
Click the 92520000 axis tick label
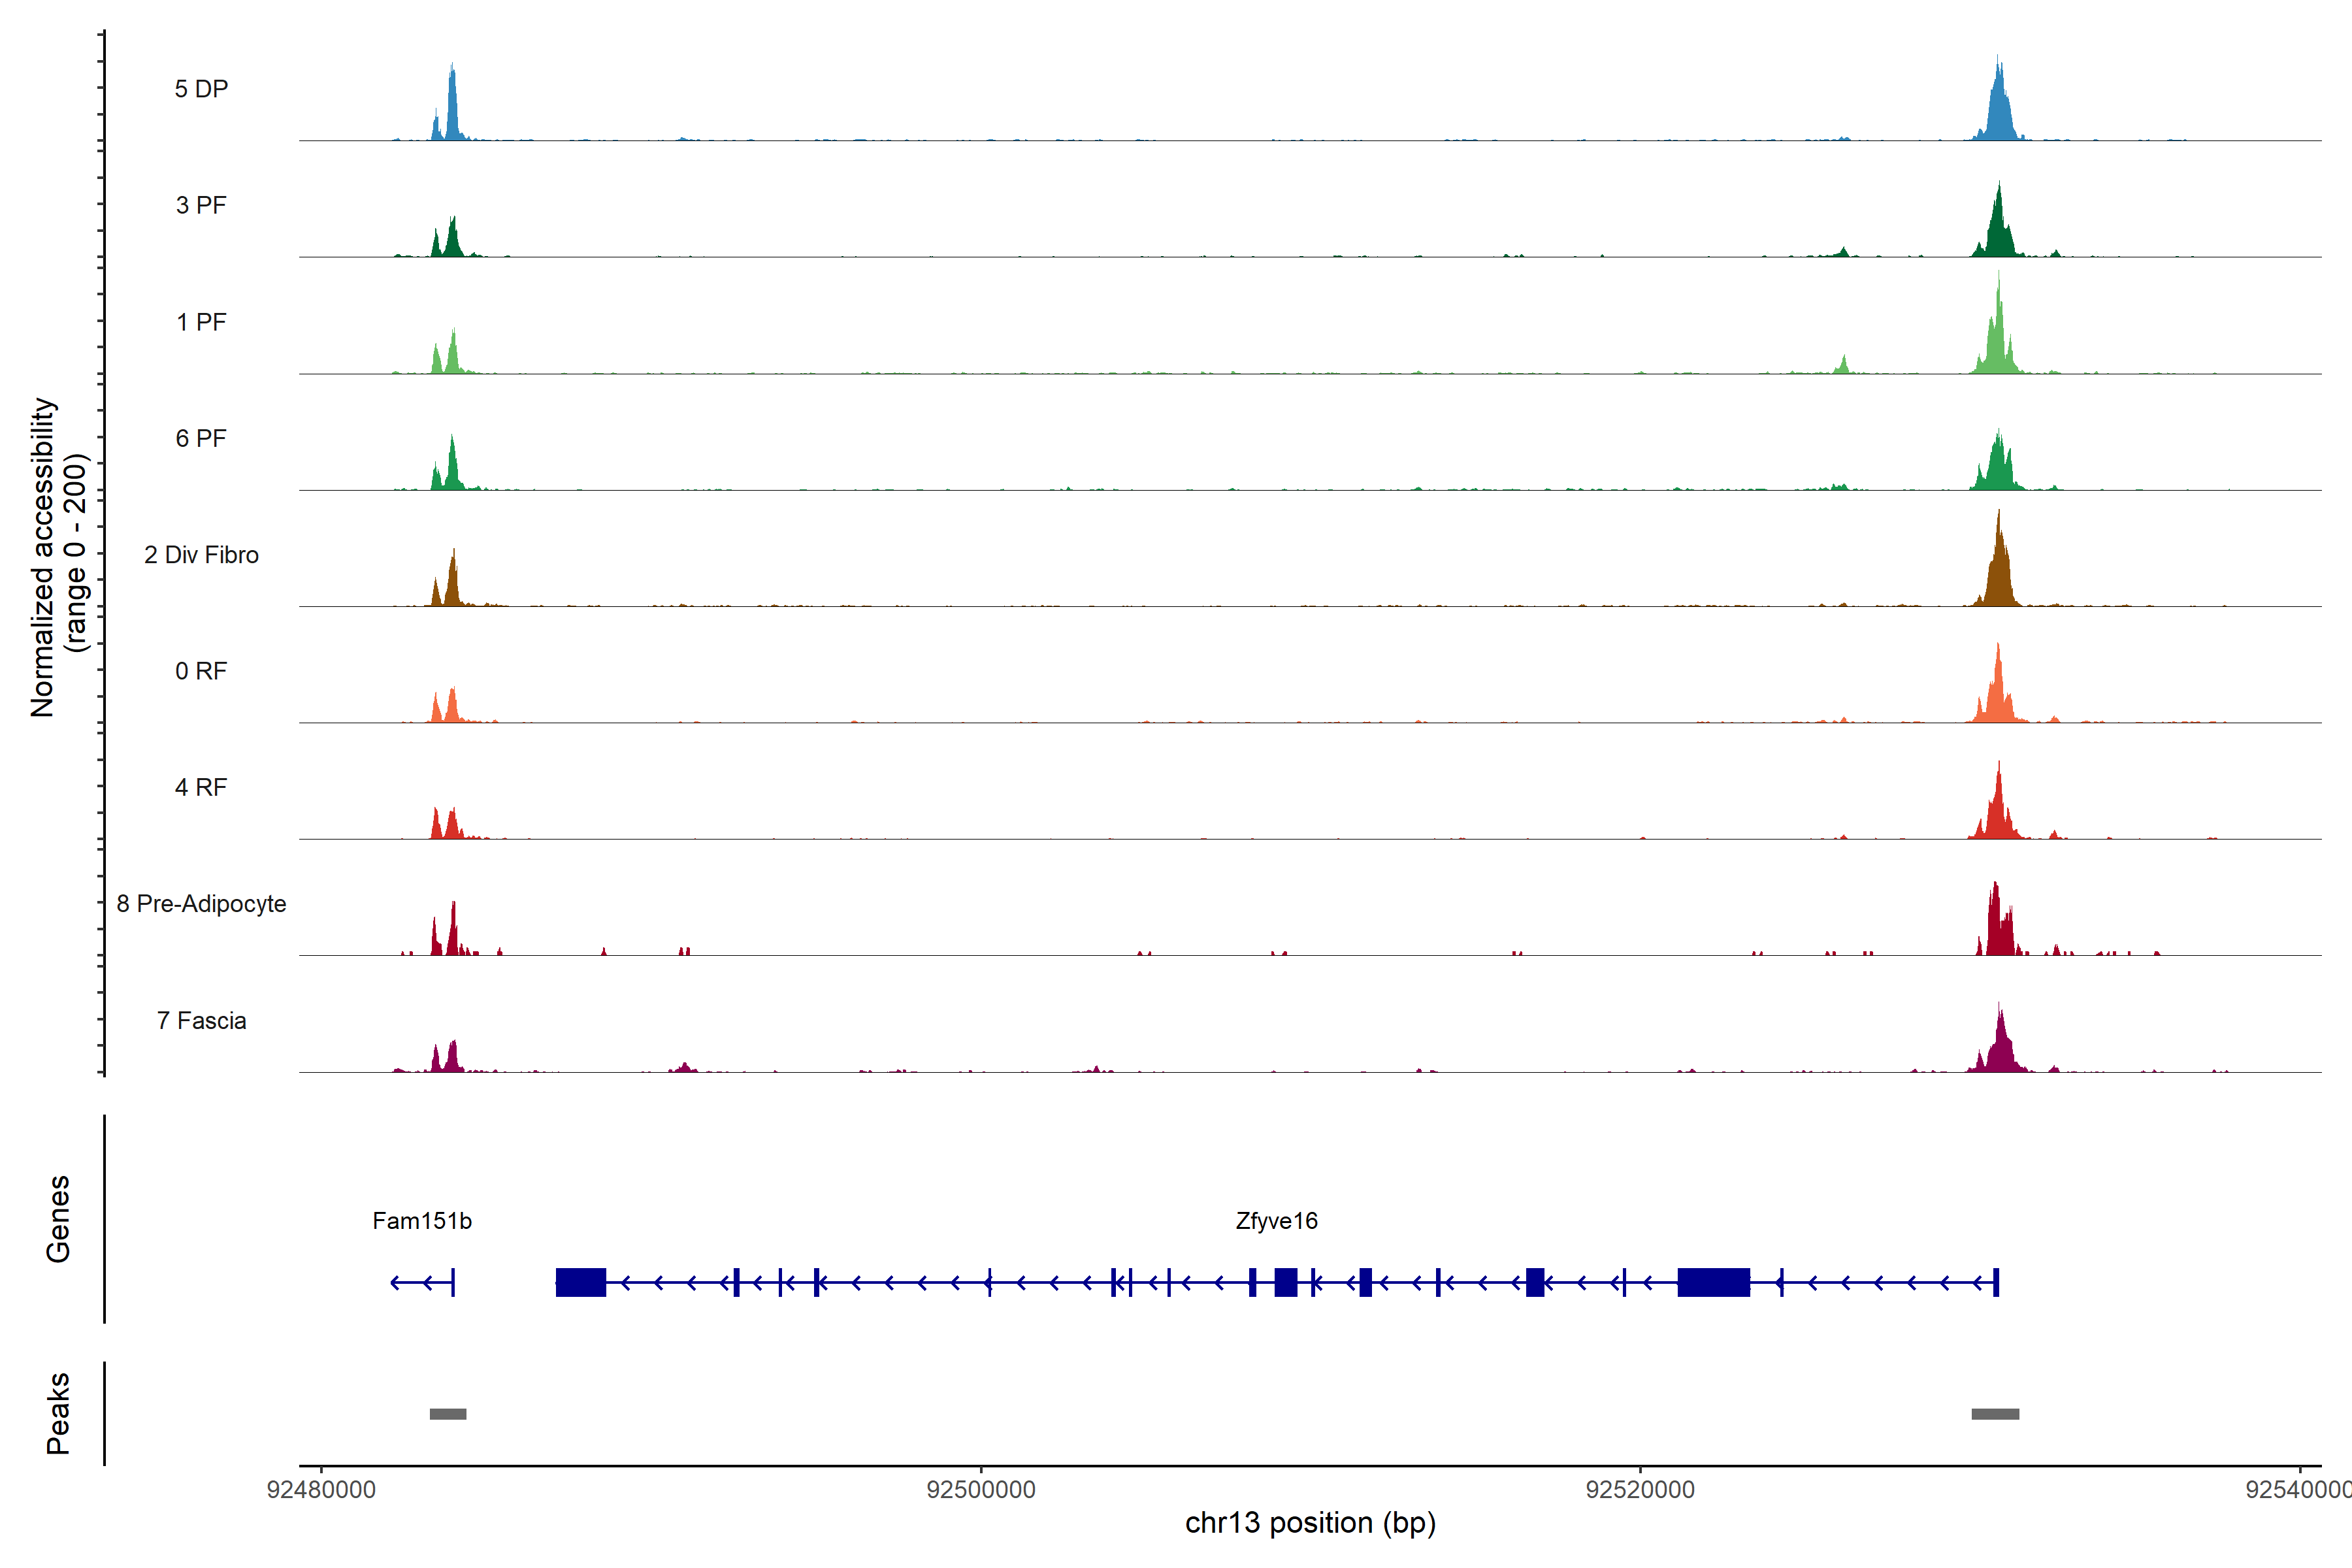click(1640, 1490)
